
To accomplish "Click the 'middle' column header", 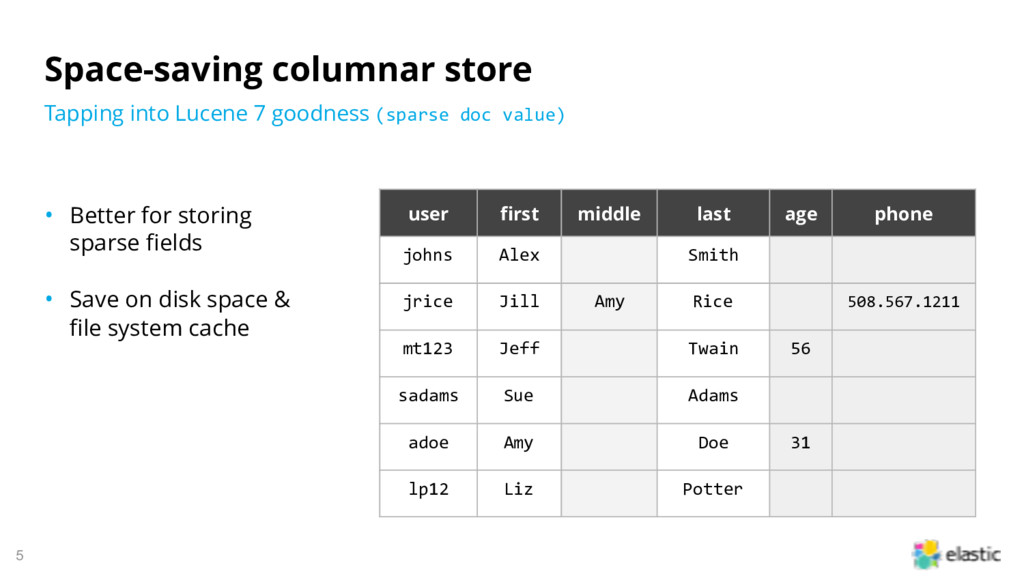I will click(x=609, y=214).
